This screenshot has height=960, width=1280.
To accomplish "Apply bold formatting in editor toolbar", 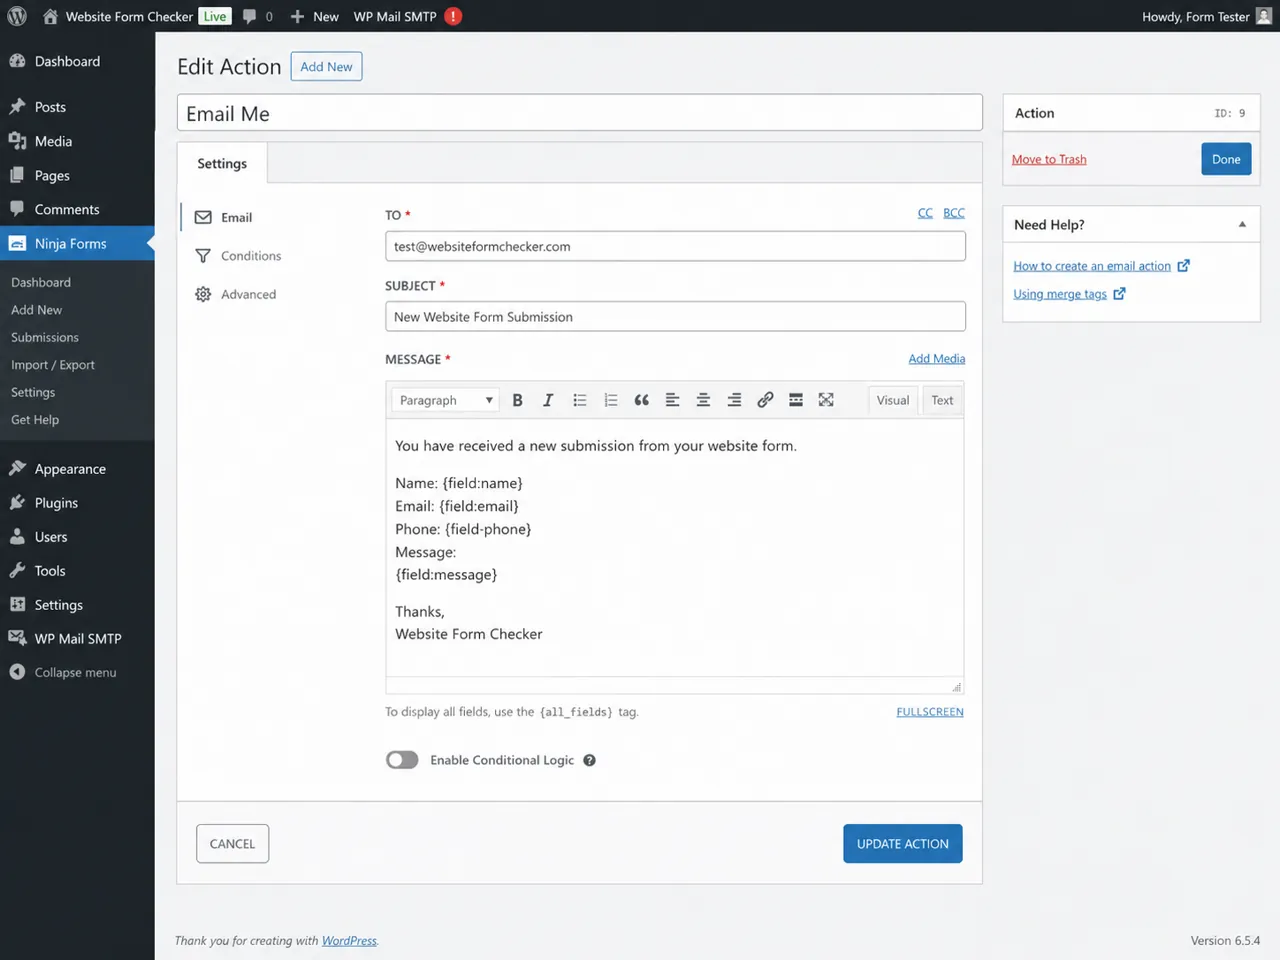I will click(x=517, y=400).
